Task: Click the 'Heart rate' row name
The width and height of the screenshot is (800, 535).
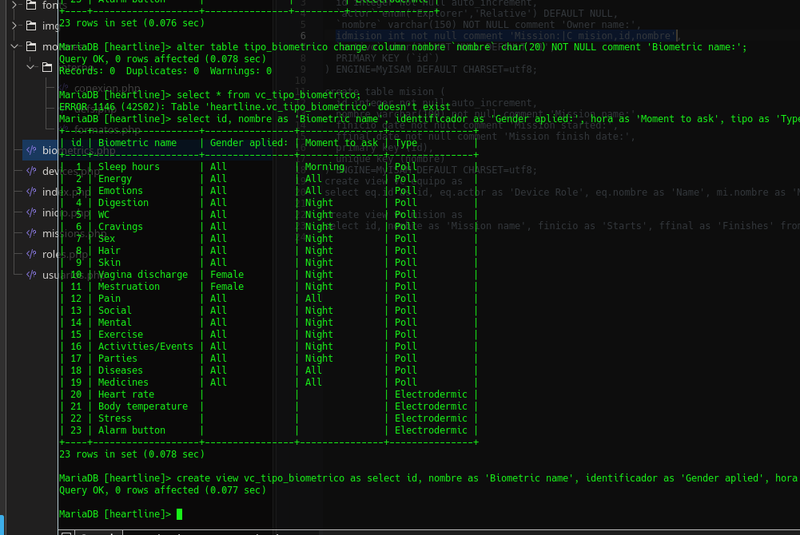Action: click(126, 394)
